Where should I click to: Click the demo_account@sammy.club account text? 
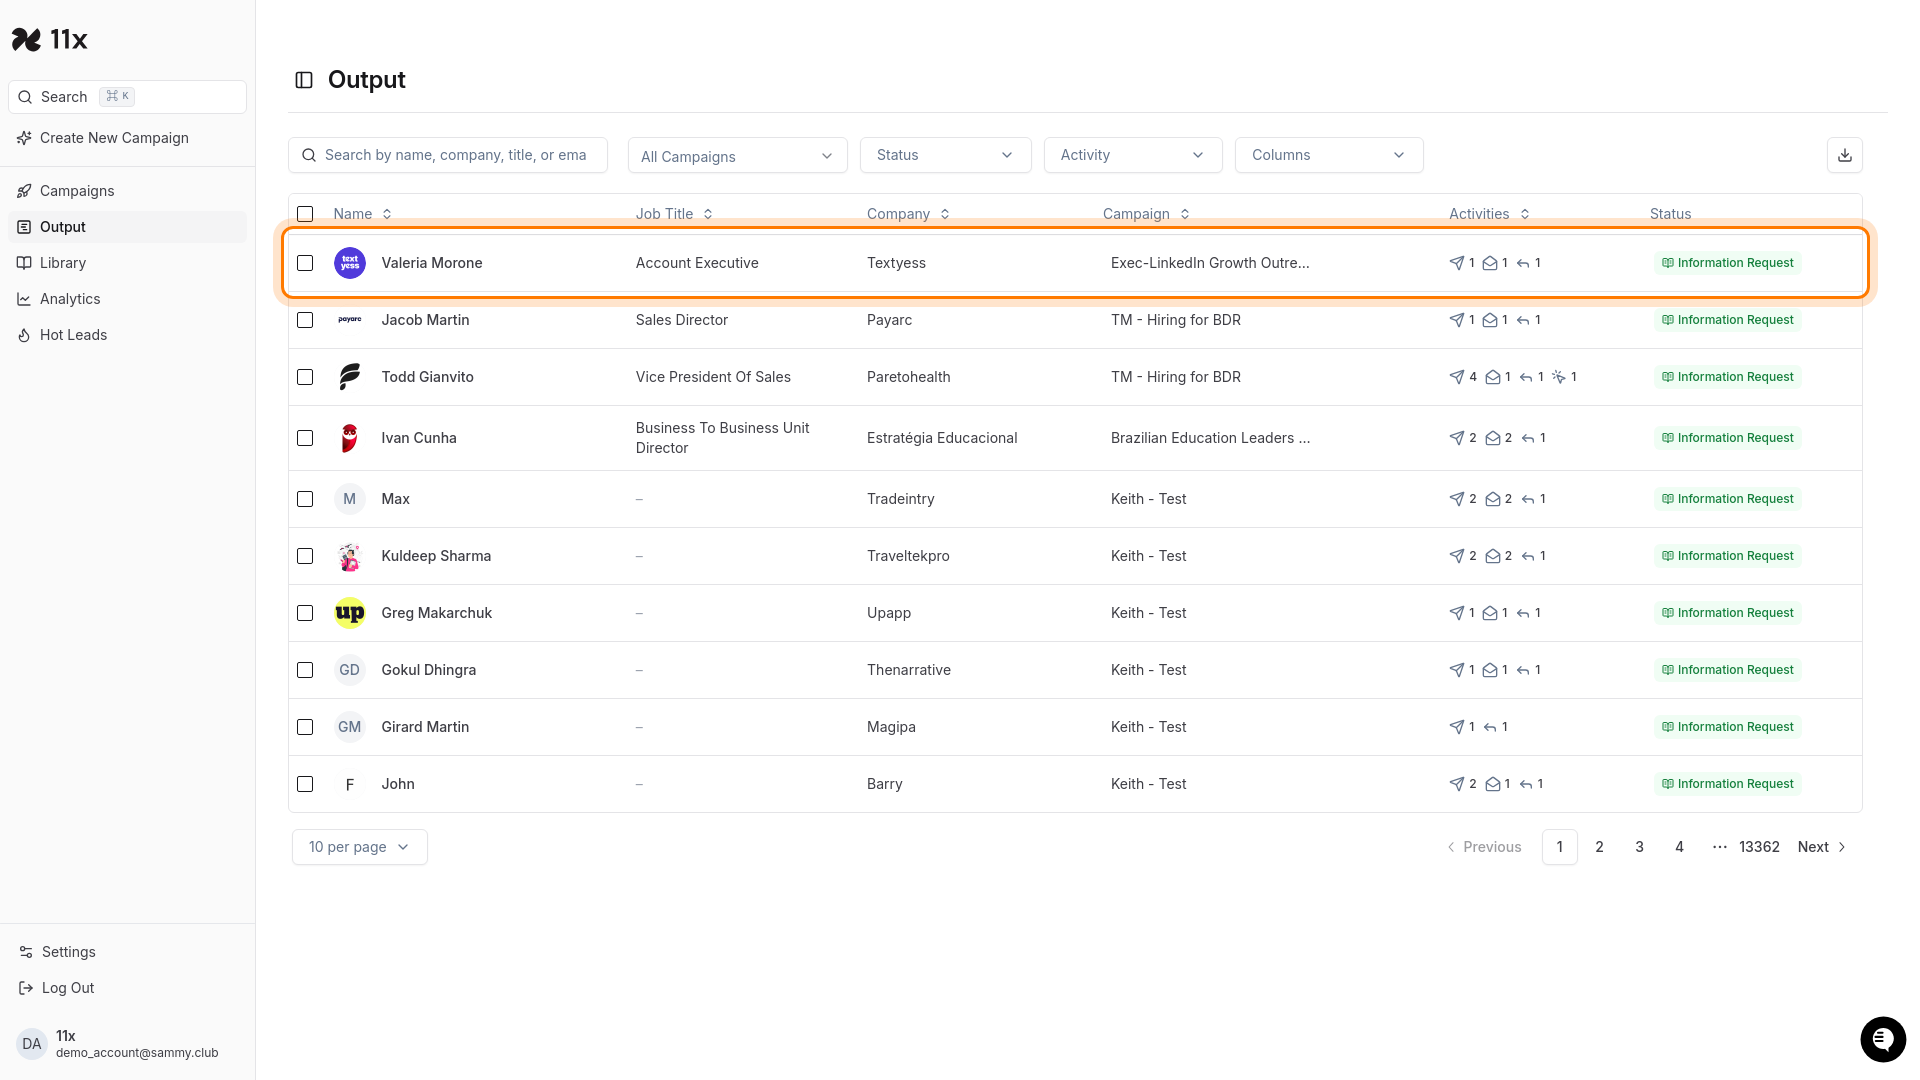click(x=137, y=1053)
